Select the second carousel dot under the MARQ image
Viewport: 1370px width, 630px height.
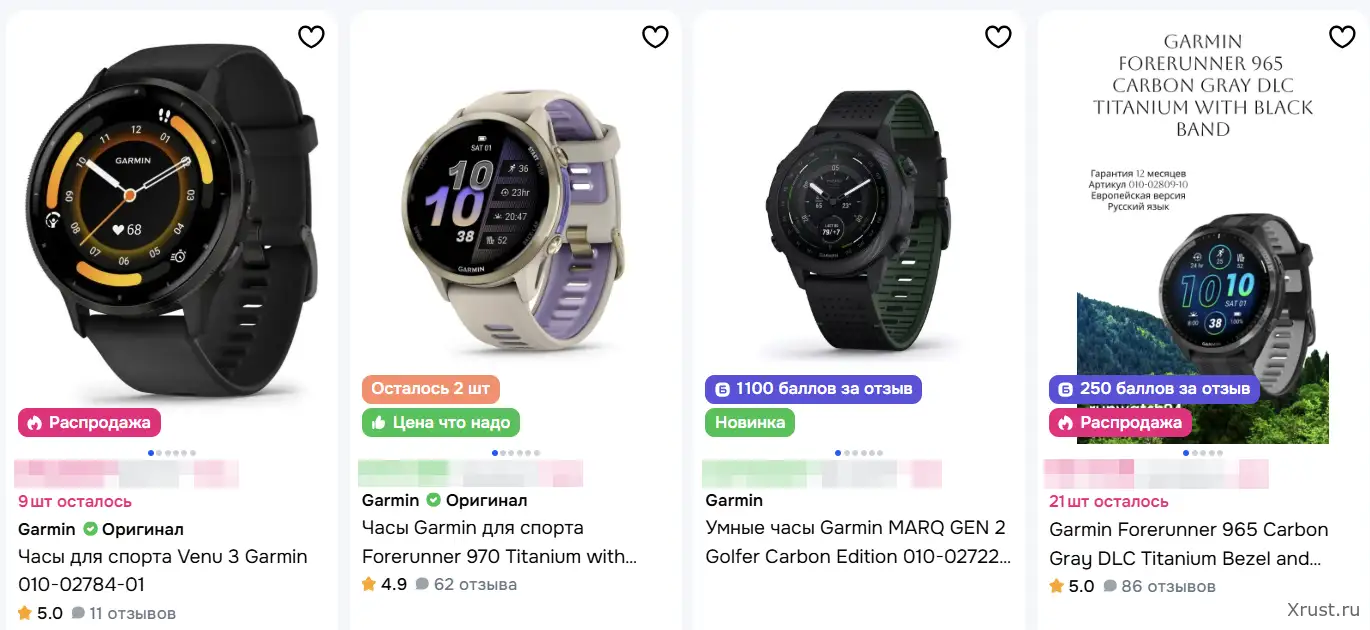[x=847, y=453]
